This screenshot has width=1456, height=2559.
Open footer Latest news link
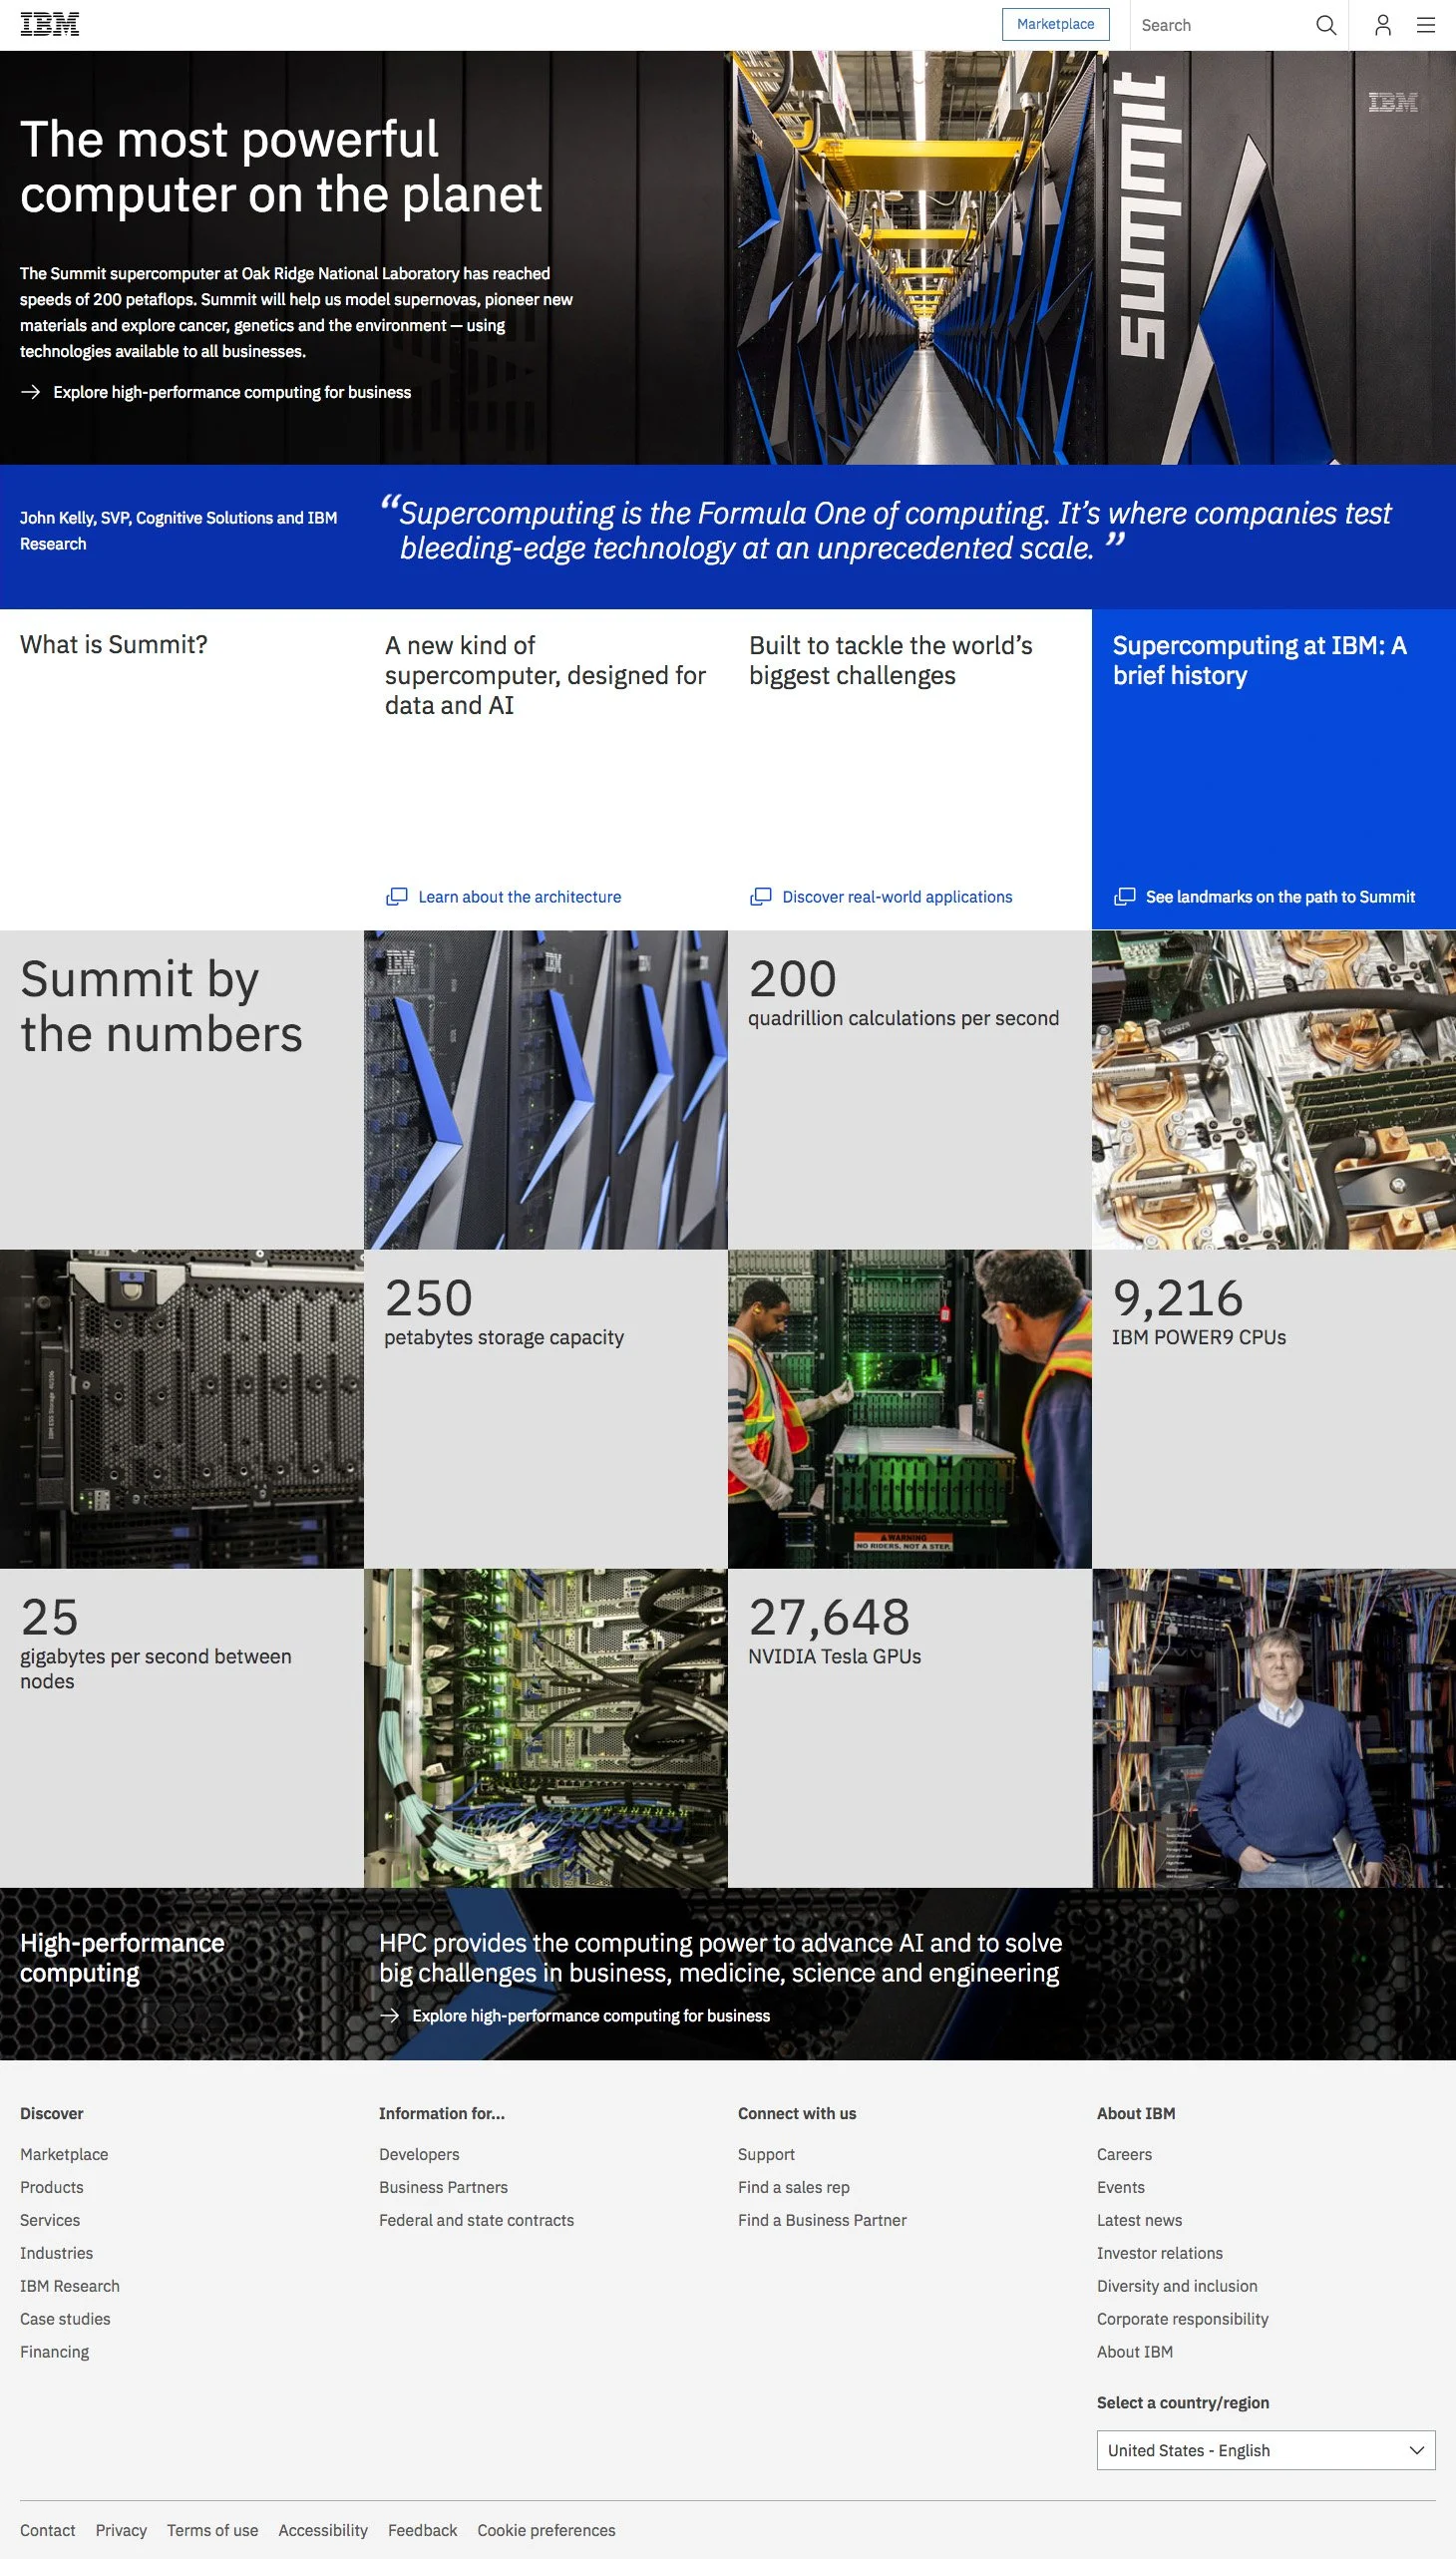[1139, 2220]
